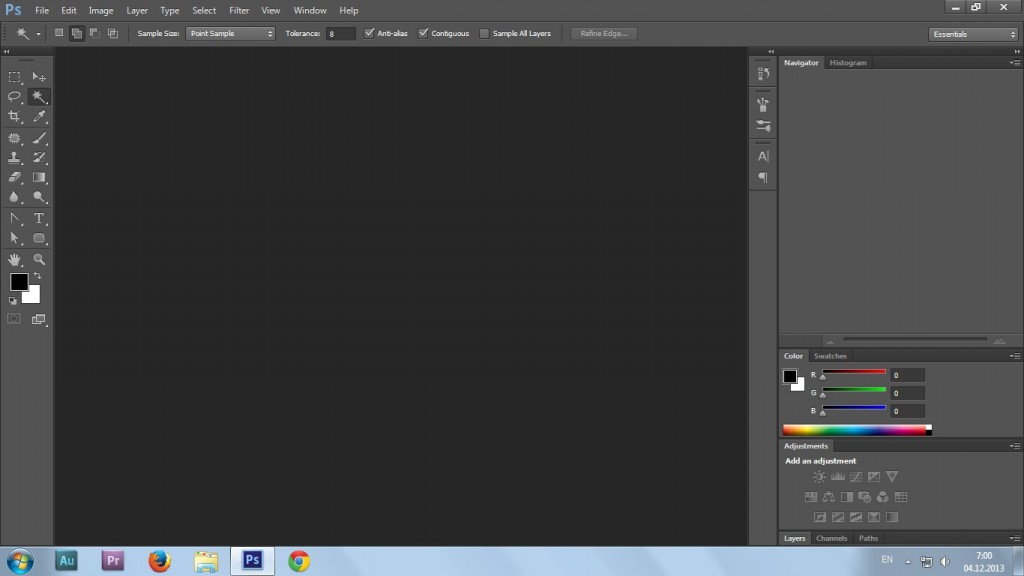Open the Character panel icon
The width and height of the screenshot is (1024, 576).
[x=763, y=156]
